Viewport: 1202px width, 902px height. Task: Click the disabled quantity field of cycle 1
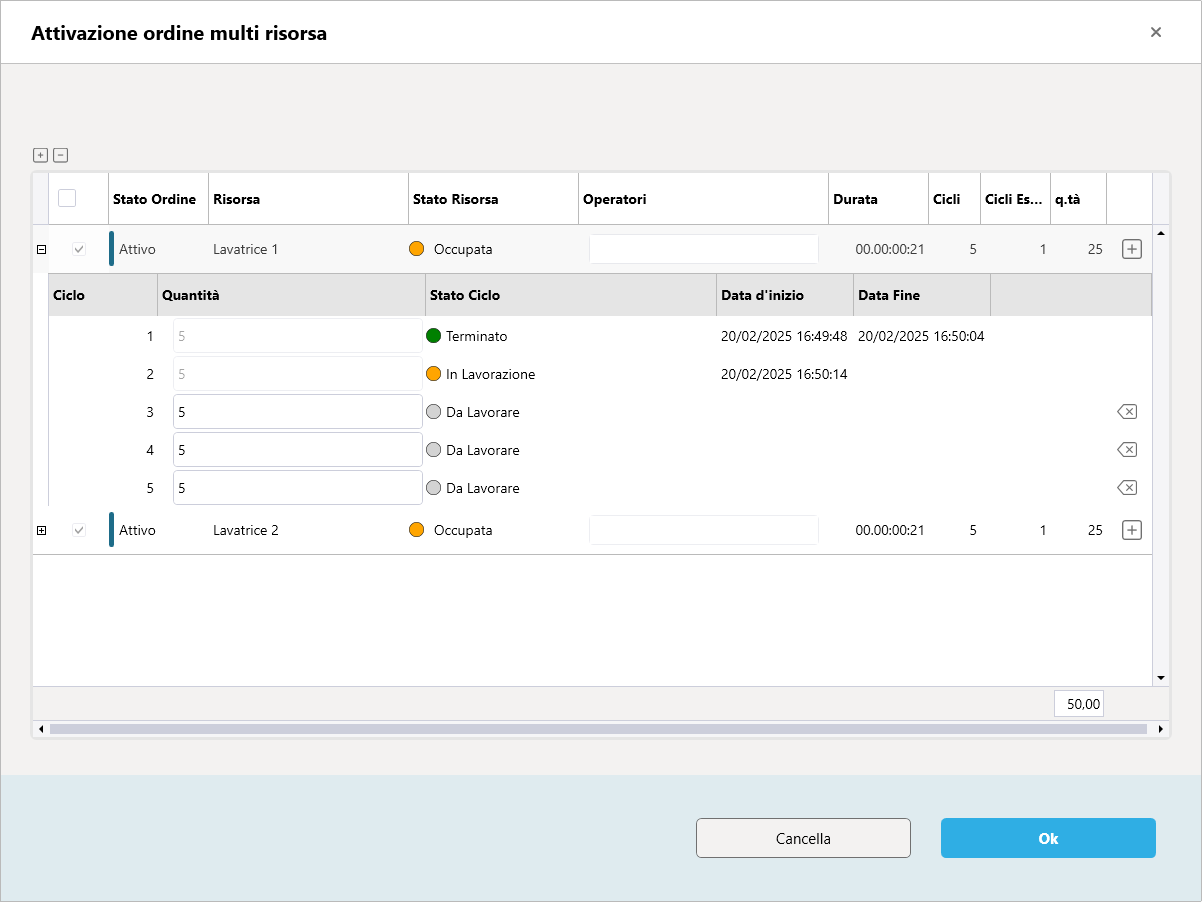click(298, 336)
